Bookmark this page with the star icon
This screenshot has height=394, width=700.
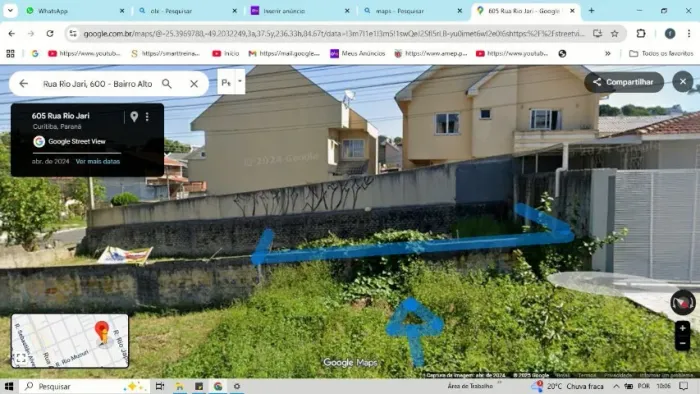tap(615, 33)
